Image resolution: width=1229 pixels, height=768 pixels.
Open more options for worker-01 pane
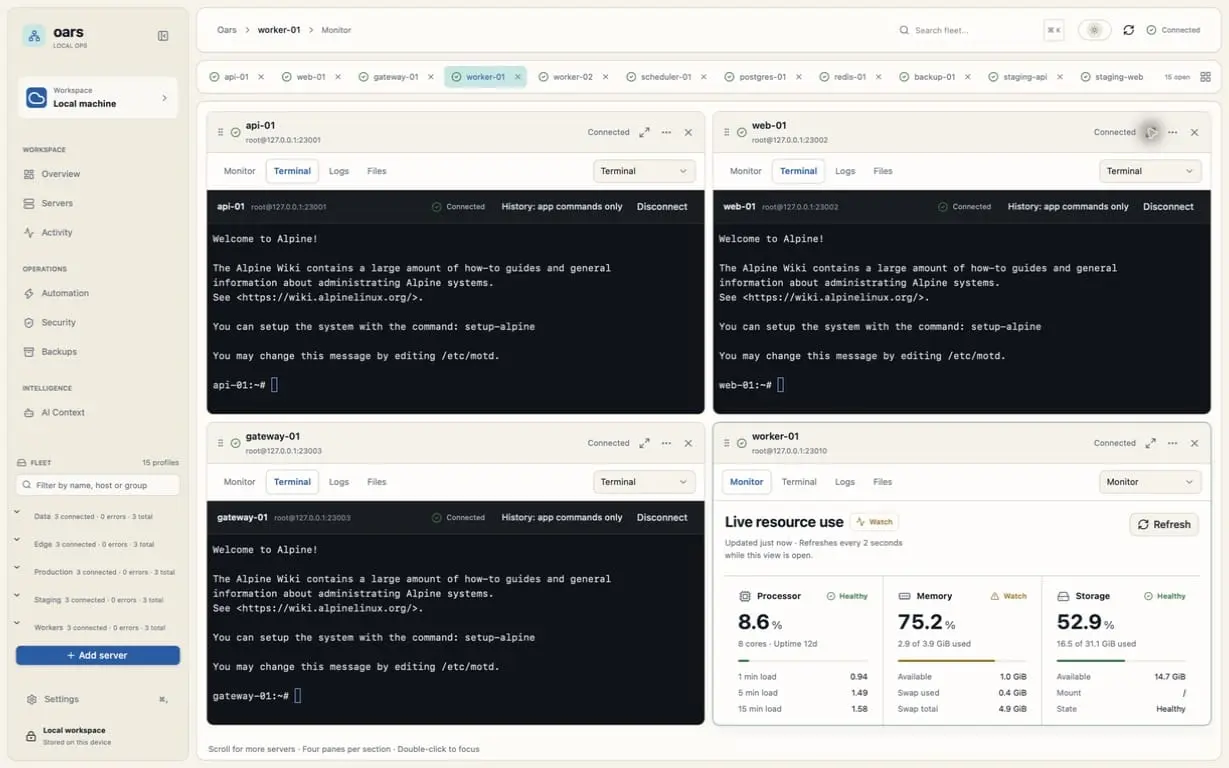pyautogui.click(x=1172, y=443)
